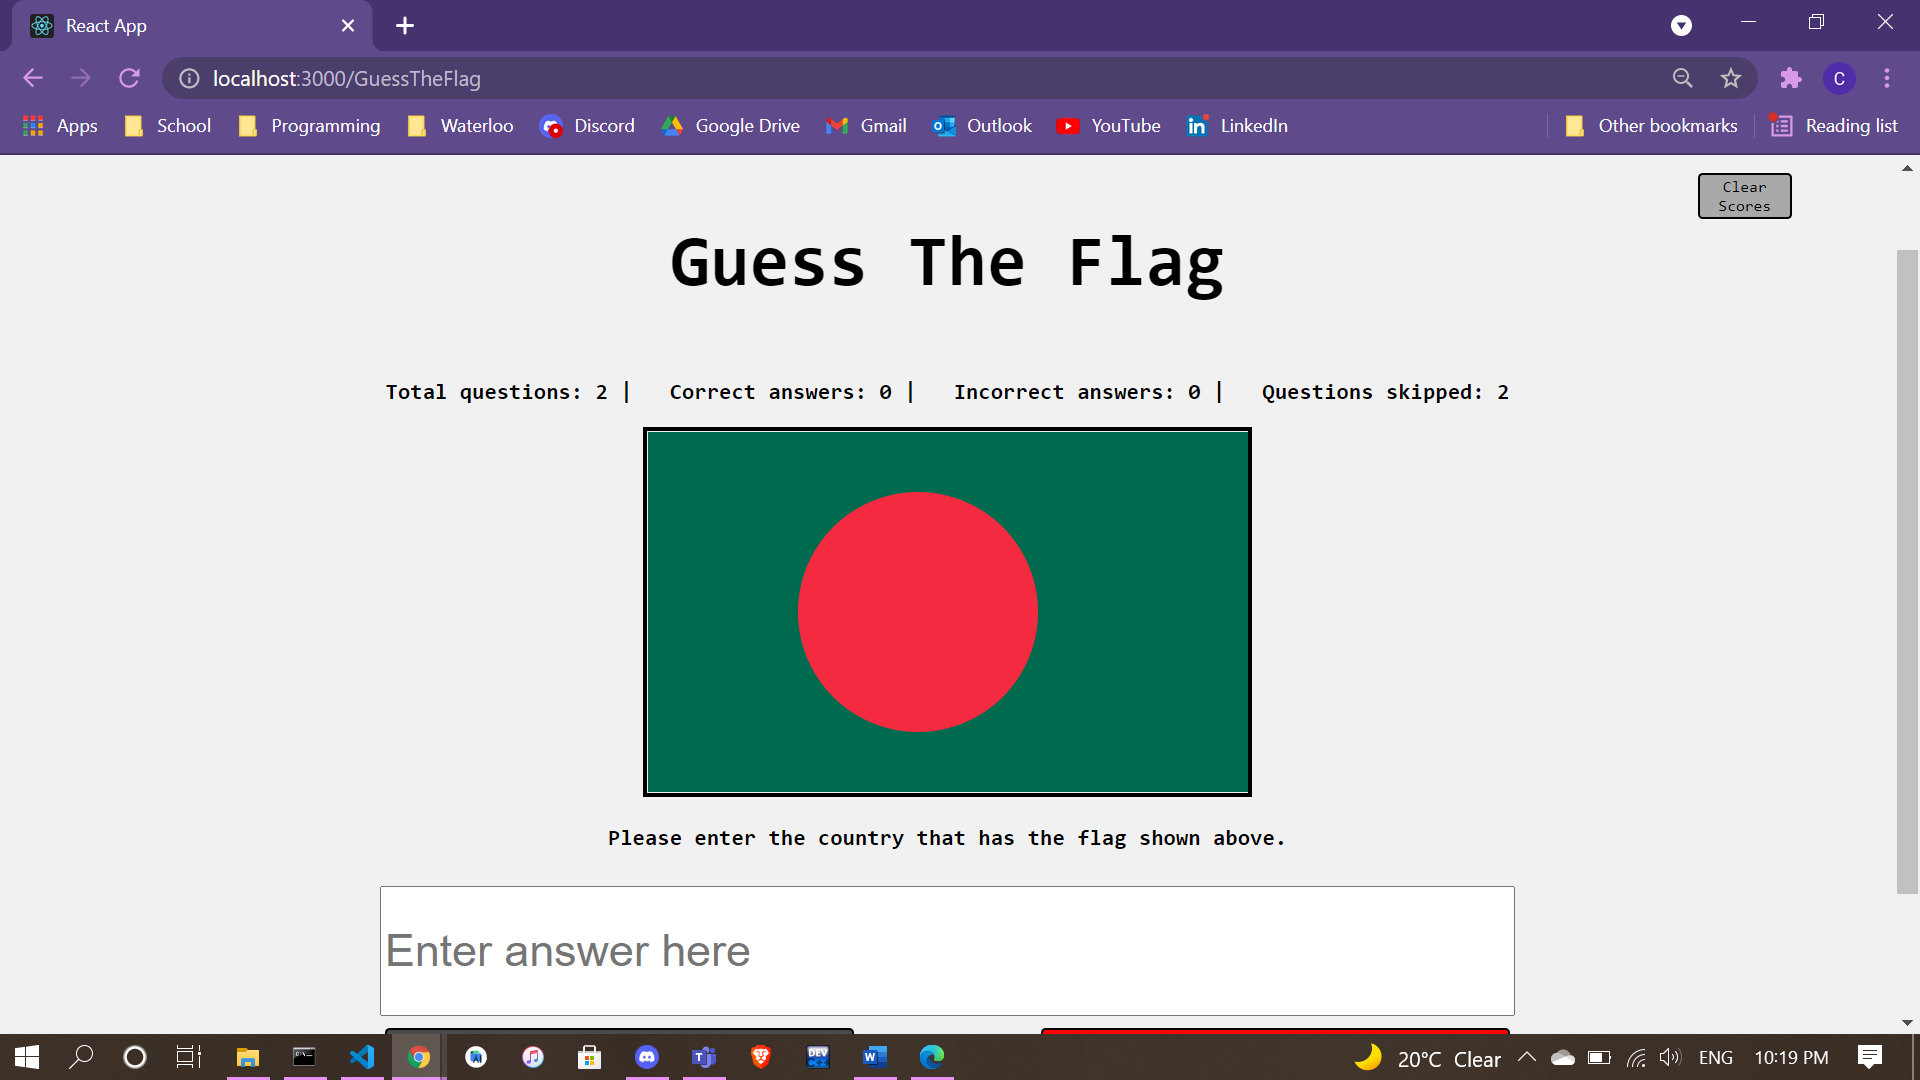This screenshot has width=1920, height=1080.
Task: Open Dev-C++ from the taskbar
Action: 819,1057
